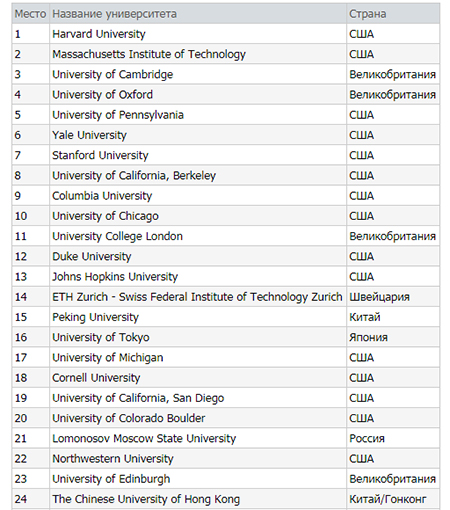
Task: Click the 'Название университета' column header
Action: pos(114,14)
